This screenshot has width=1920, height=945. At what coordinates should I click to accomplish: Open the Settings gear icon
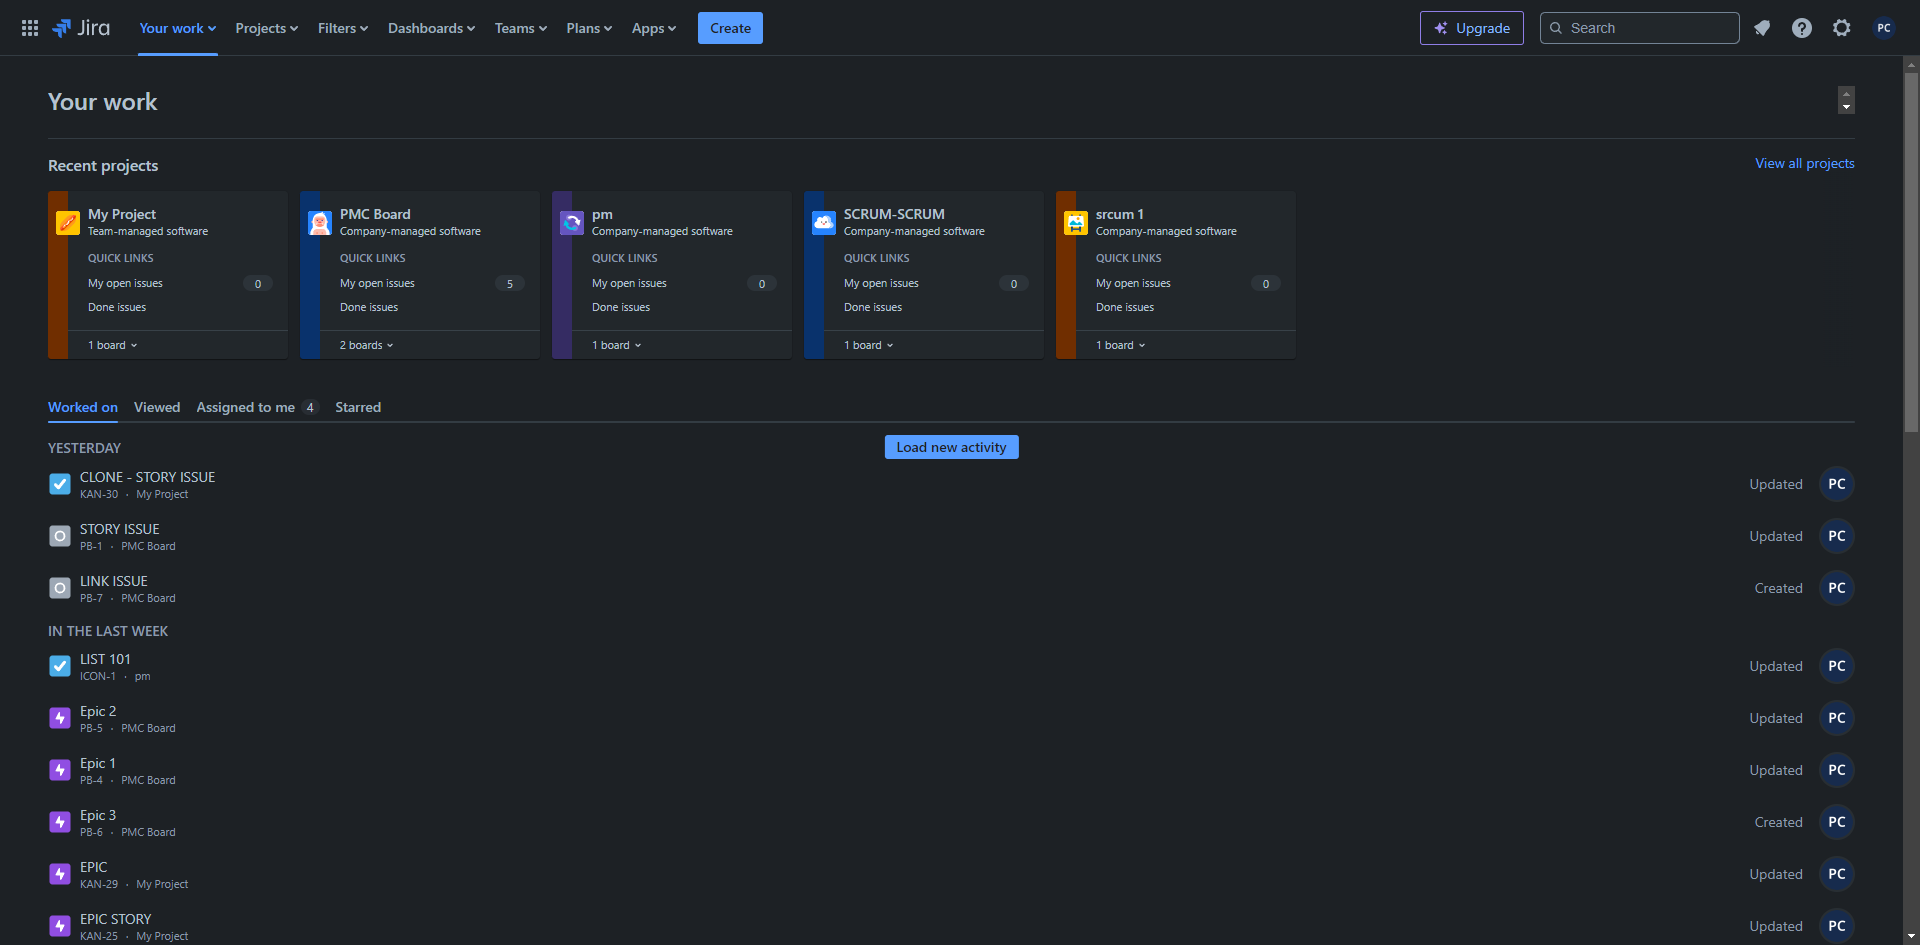pyautogui.click(x=1842, y=28)
